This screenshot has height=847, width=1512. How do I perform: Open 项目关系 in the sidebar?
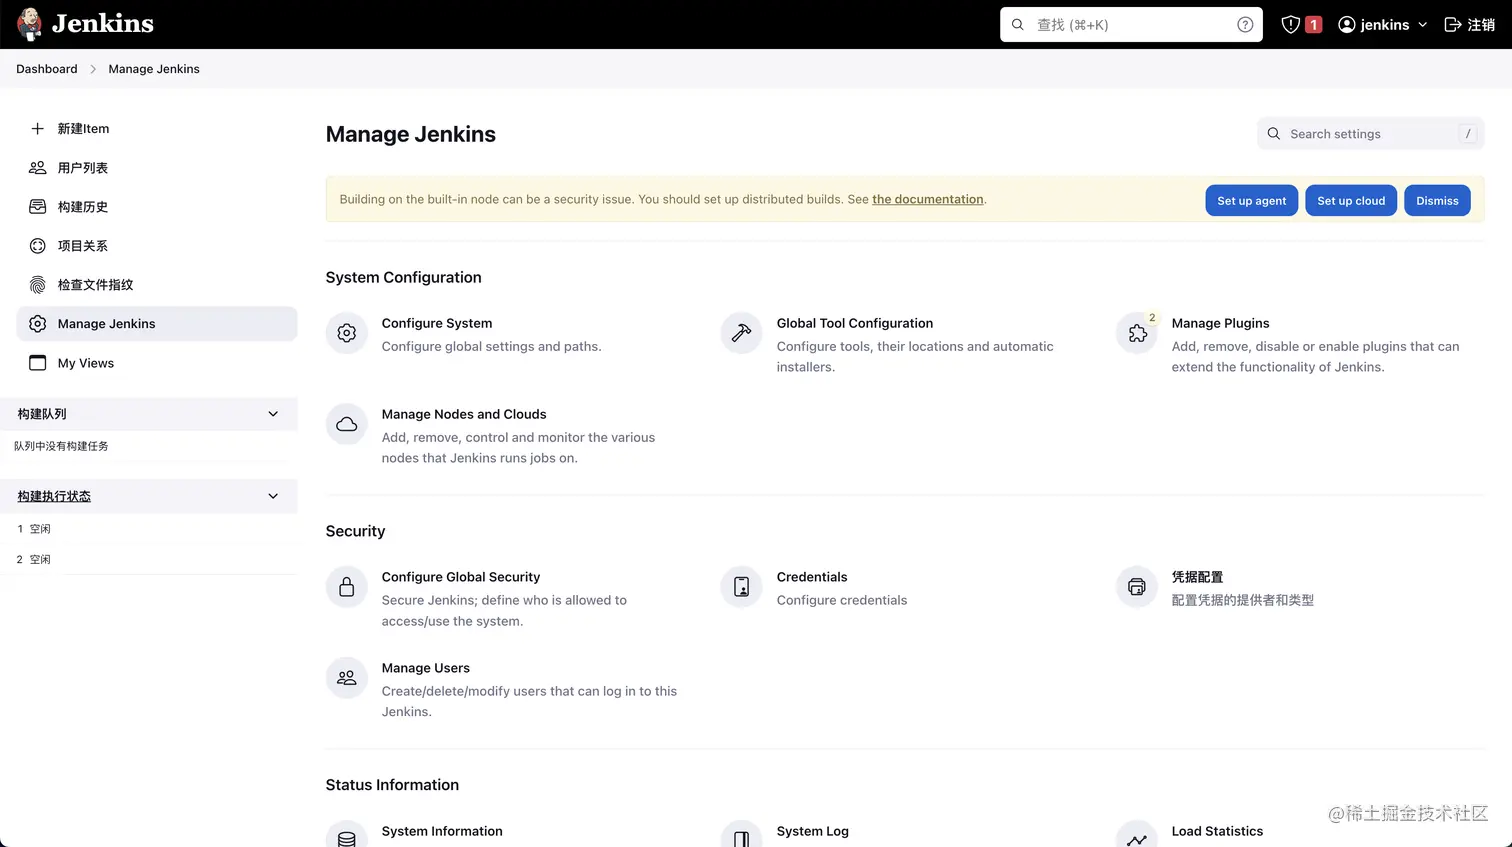157,246
